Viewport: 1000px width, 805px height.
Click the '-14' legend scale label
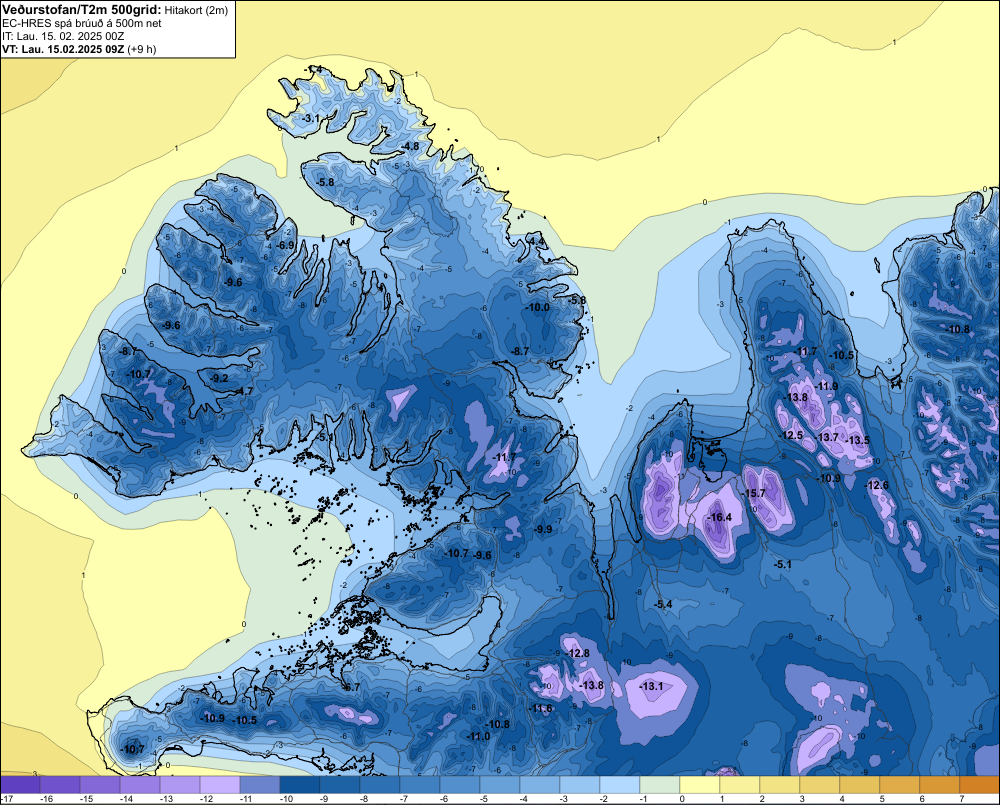click(x=126, y=799)
